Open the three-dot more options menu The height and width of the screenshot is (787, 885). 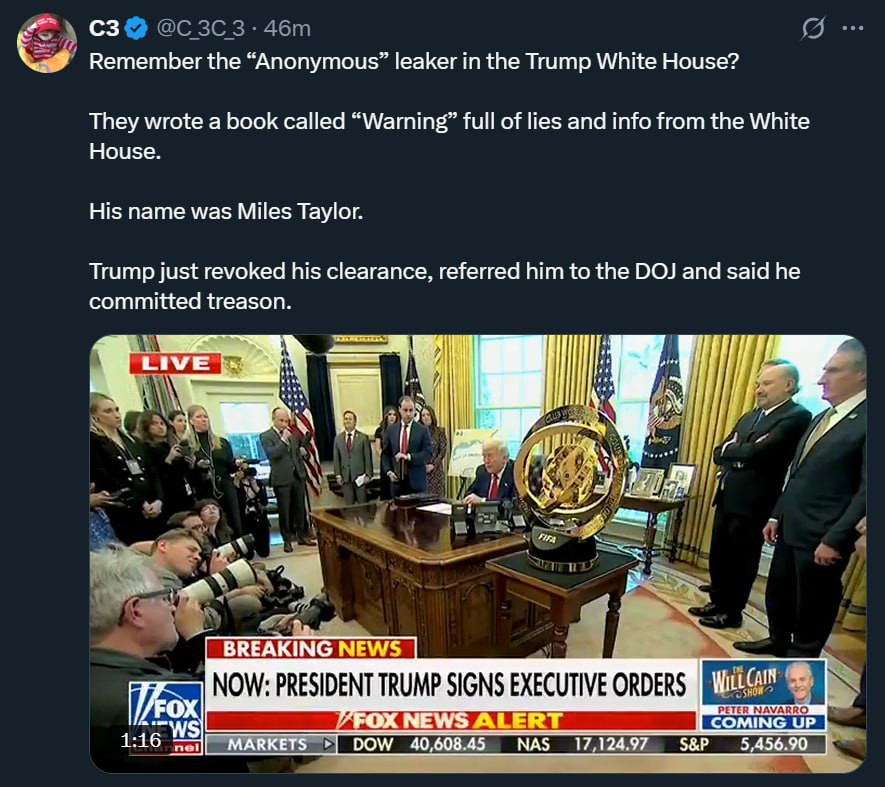852,28
